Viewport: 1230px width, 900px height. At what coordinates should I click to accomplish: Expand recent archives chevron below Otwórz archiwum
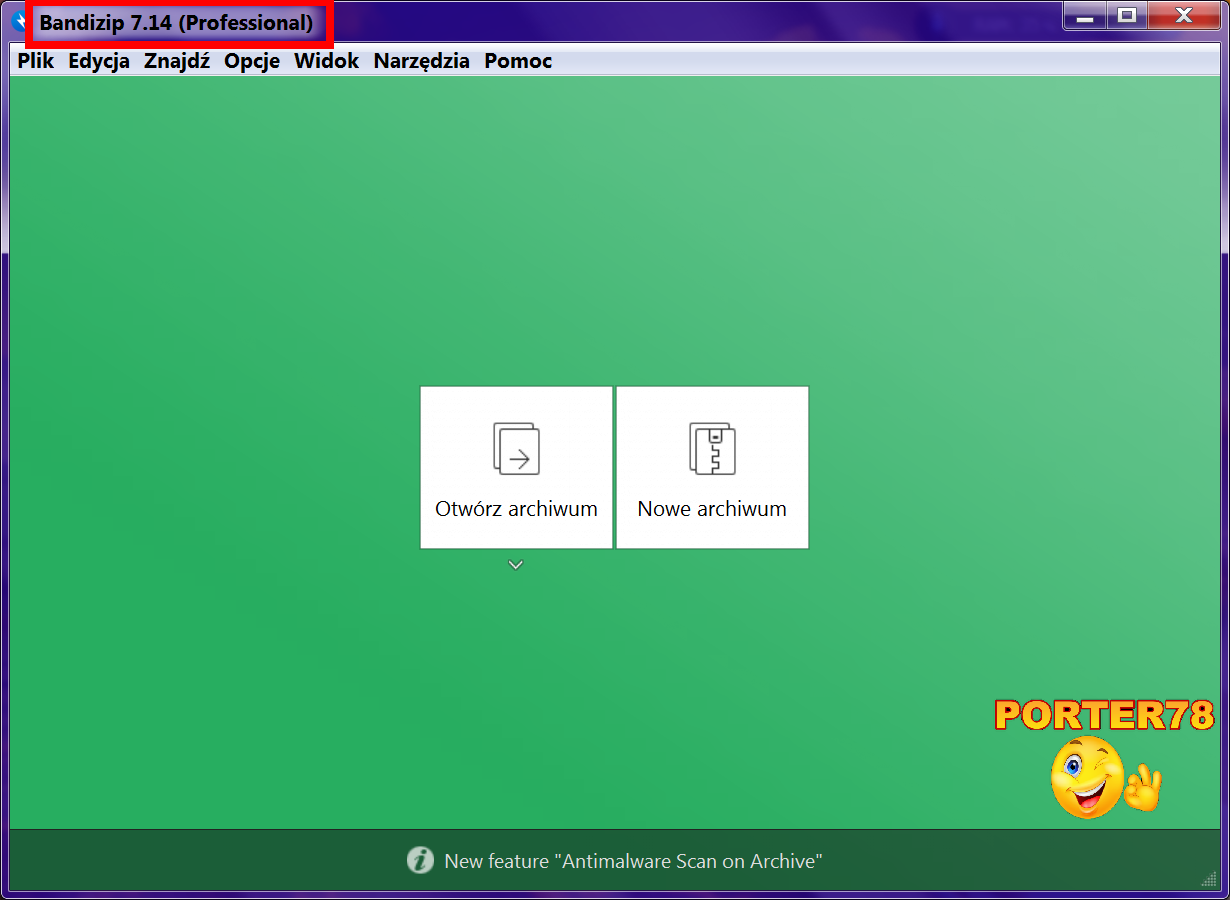click(516, 565)
